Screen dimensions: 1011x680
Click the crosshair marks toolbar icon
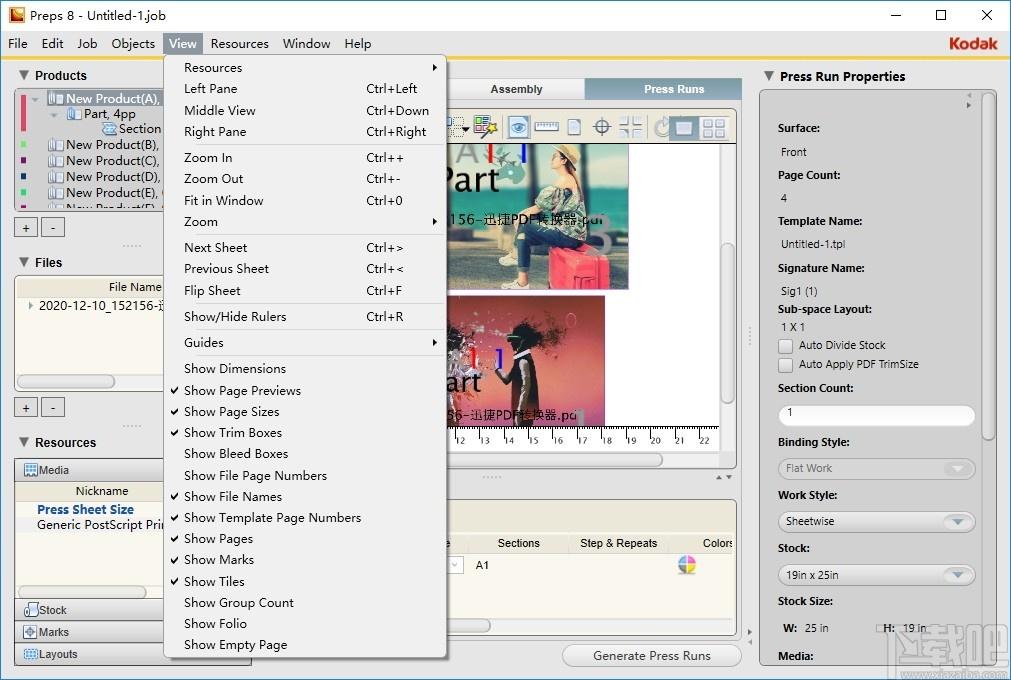click(x=602, y=127)
